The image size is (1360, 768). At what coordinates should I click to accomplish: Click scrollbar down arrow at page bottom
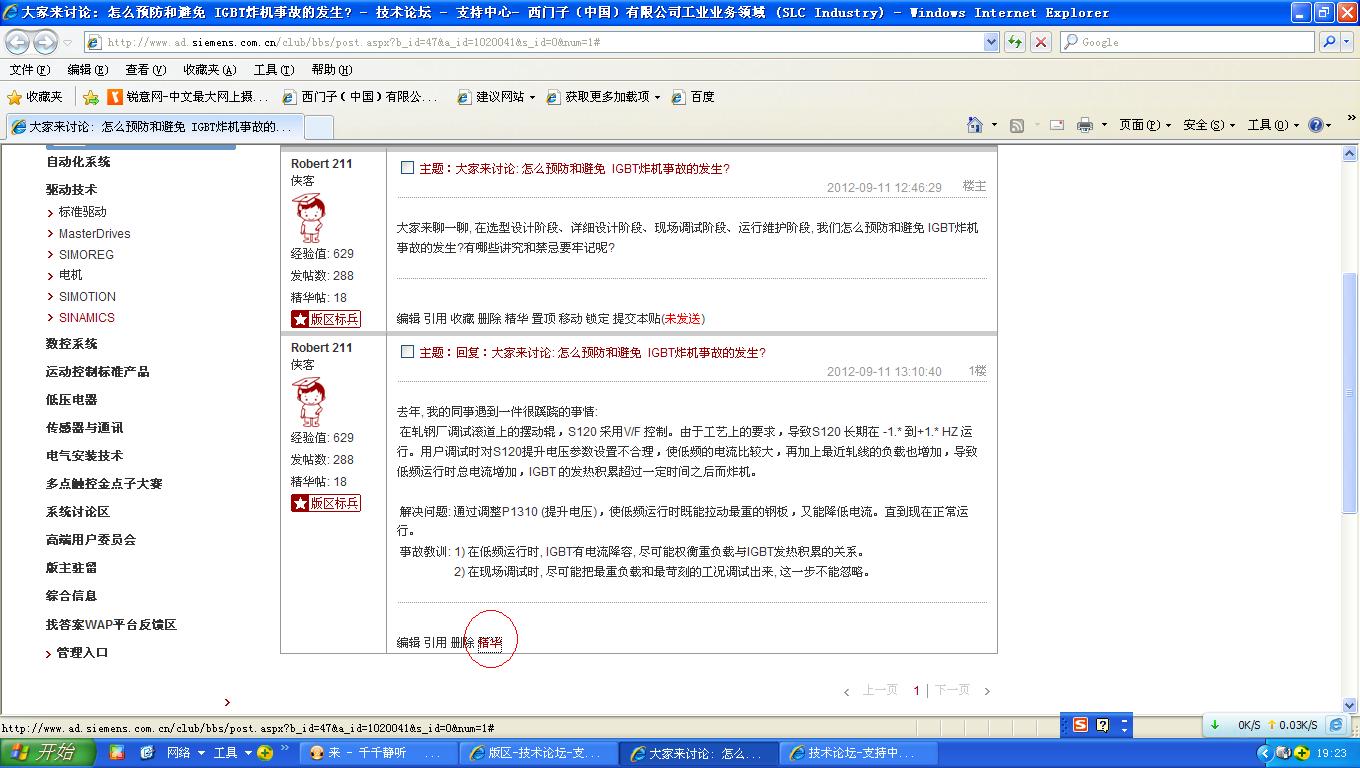point(1349,705)
